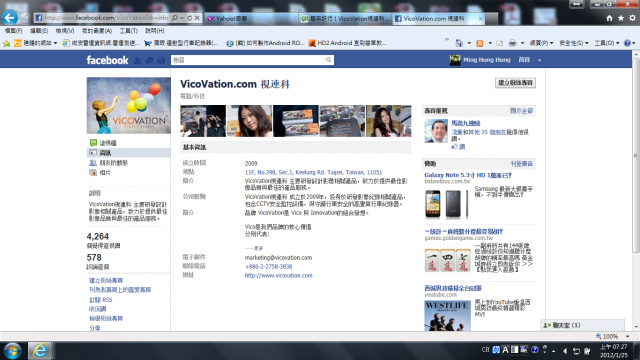Open the first favorites bar item dropdown arrow

(x=56, y=43)
